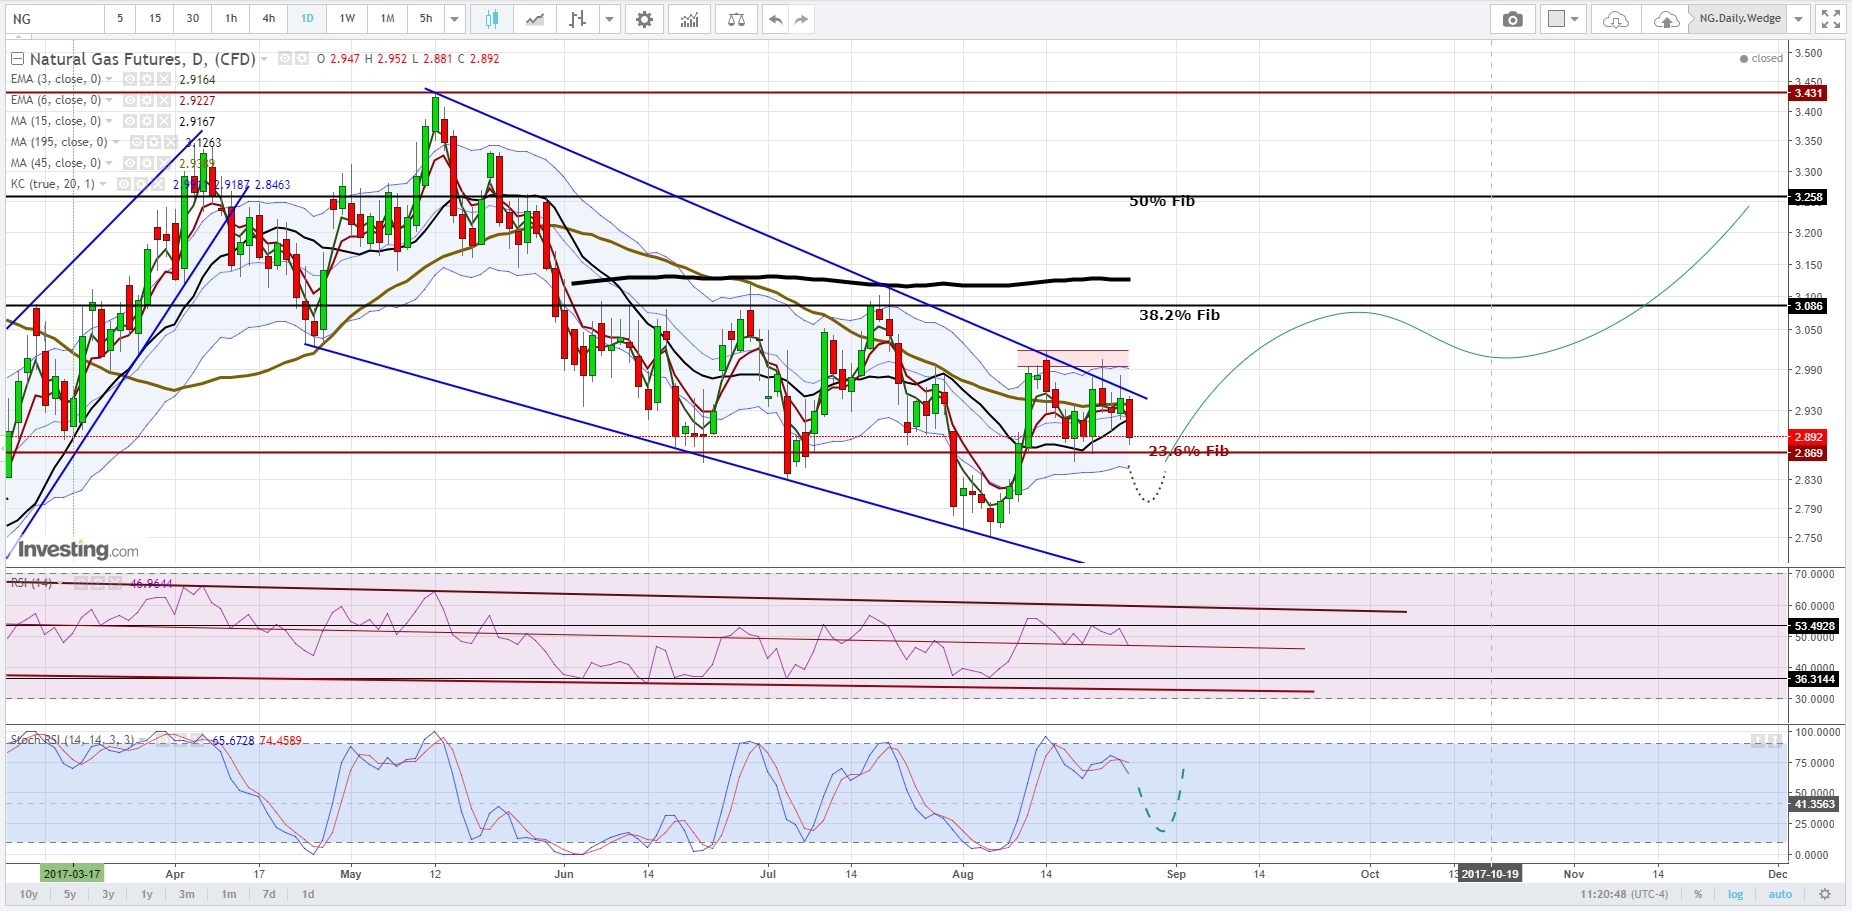
Task: Enter fullscreen mode with the expand icon
Action: (x=1830, y=19)
